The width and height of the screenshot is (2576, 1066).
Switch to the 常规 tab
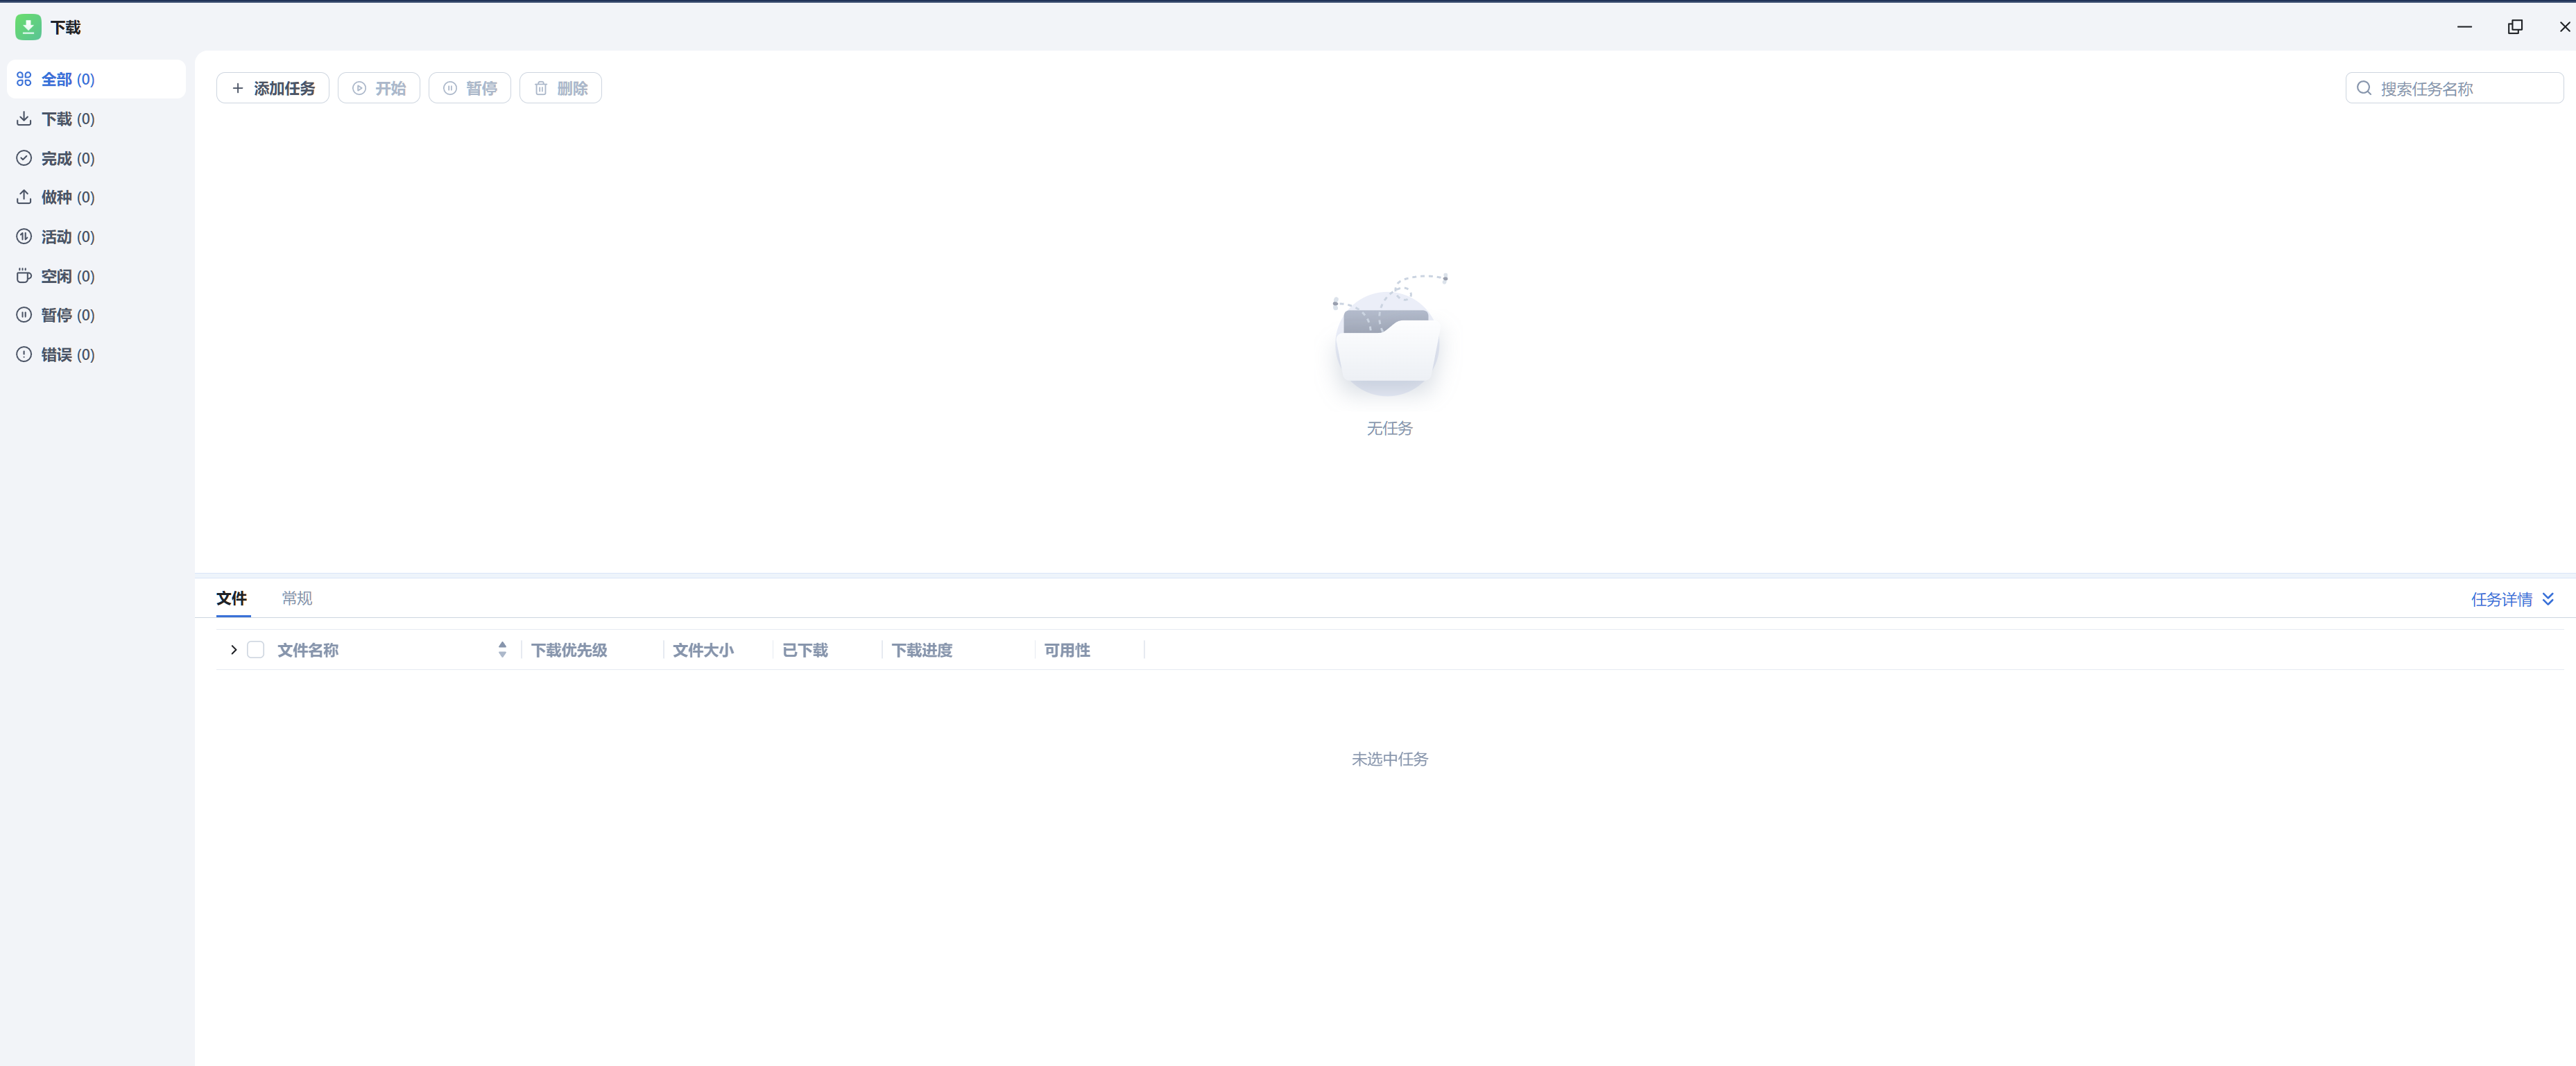point(296,598)
